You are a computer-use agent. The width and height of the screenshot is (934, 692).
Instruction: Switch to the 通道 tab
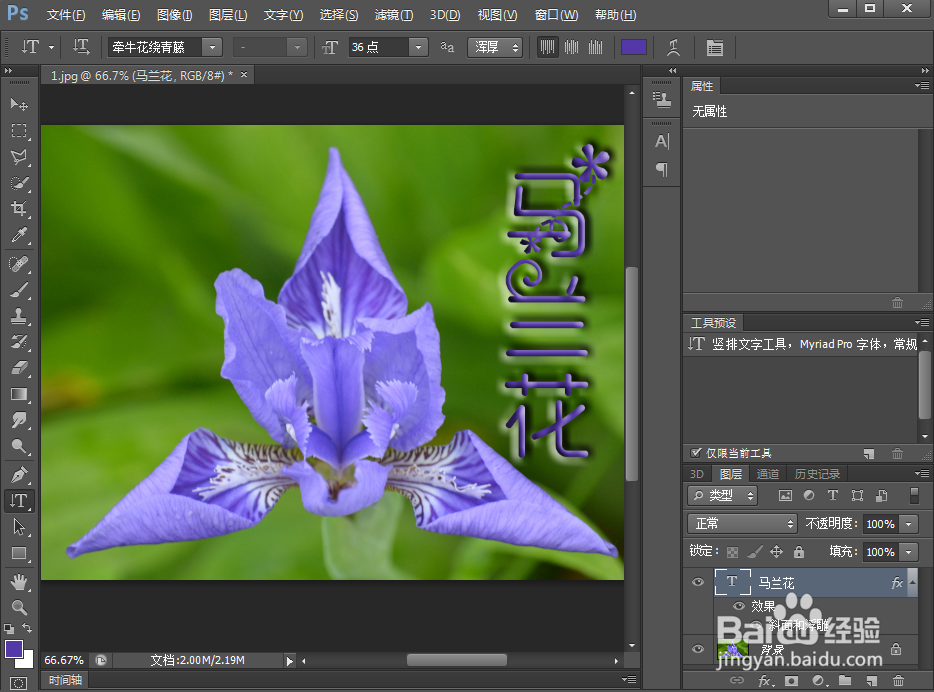coord(768,474)
